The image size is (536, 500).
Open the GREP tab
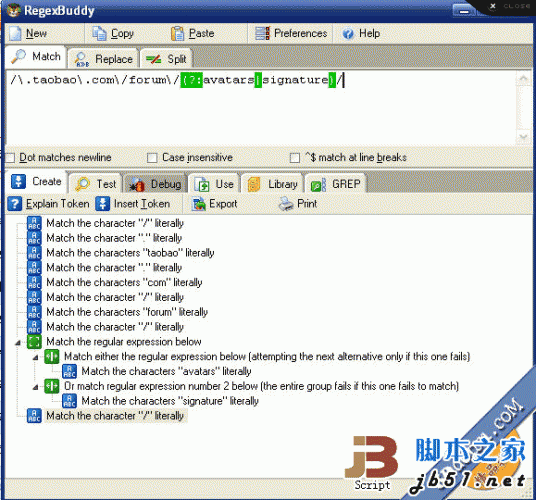point(335,184)
